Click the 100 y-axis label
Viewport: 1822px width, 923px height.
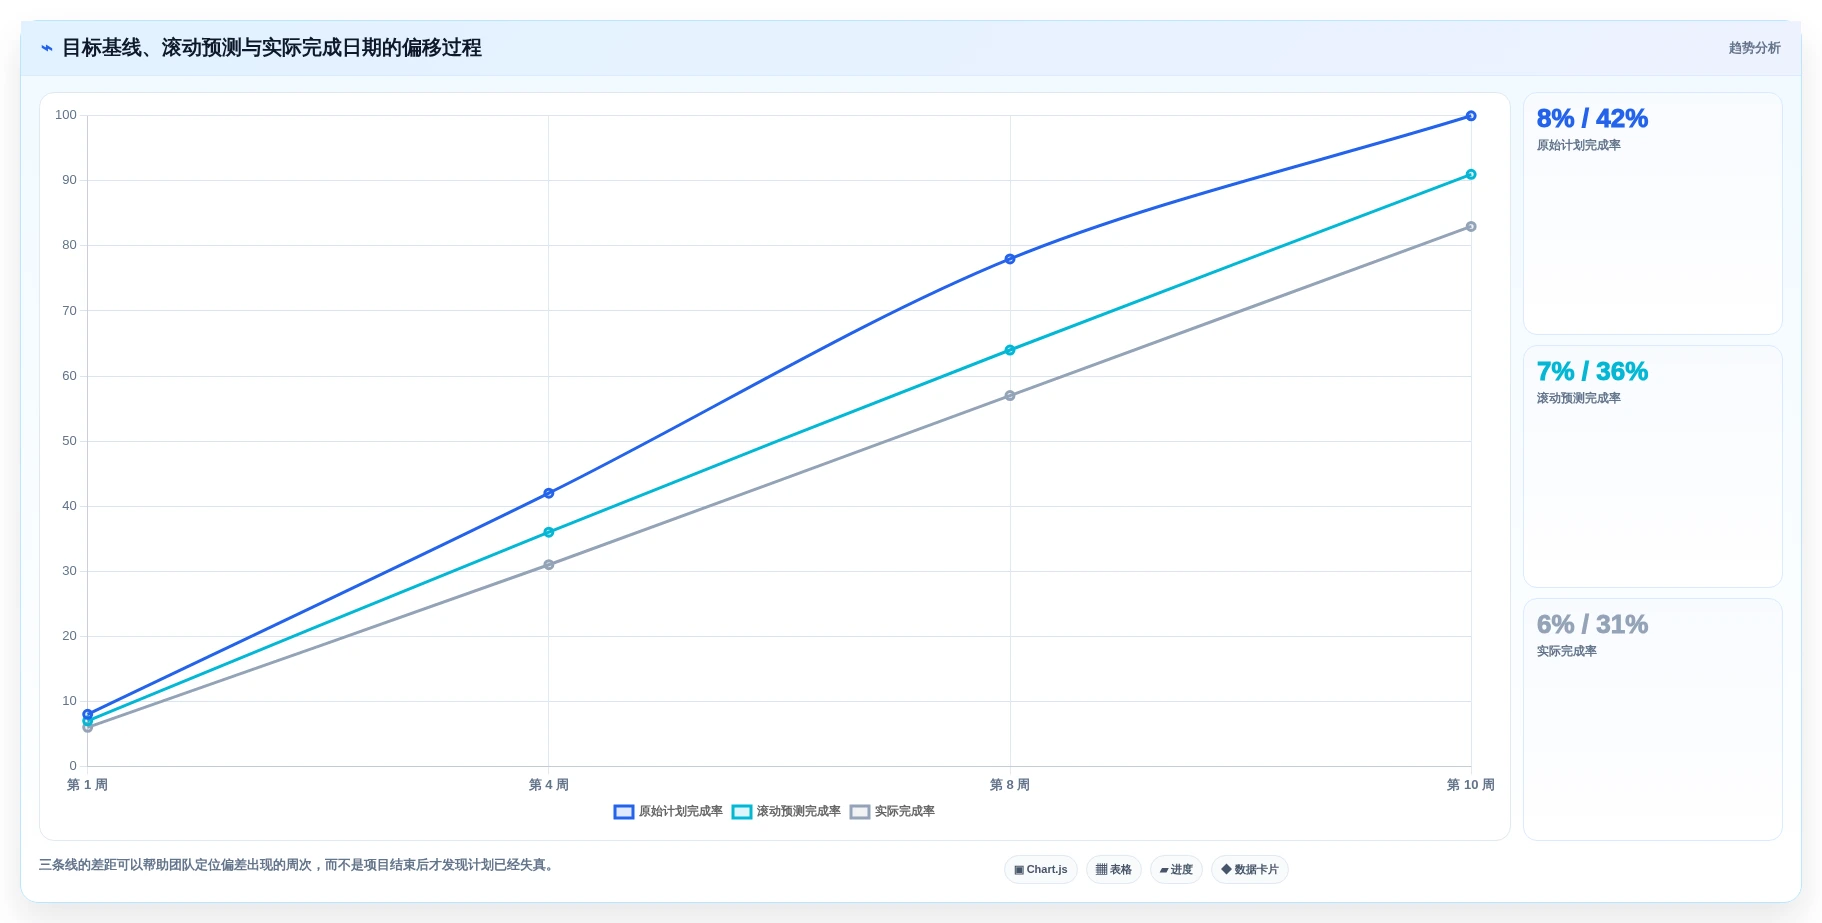66,115
